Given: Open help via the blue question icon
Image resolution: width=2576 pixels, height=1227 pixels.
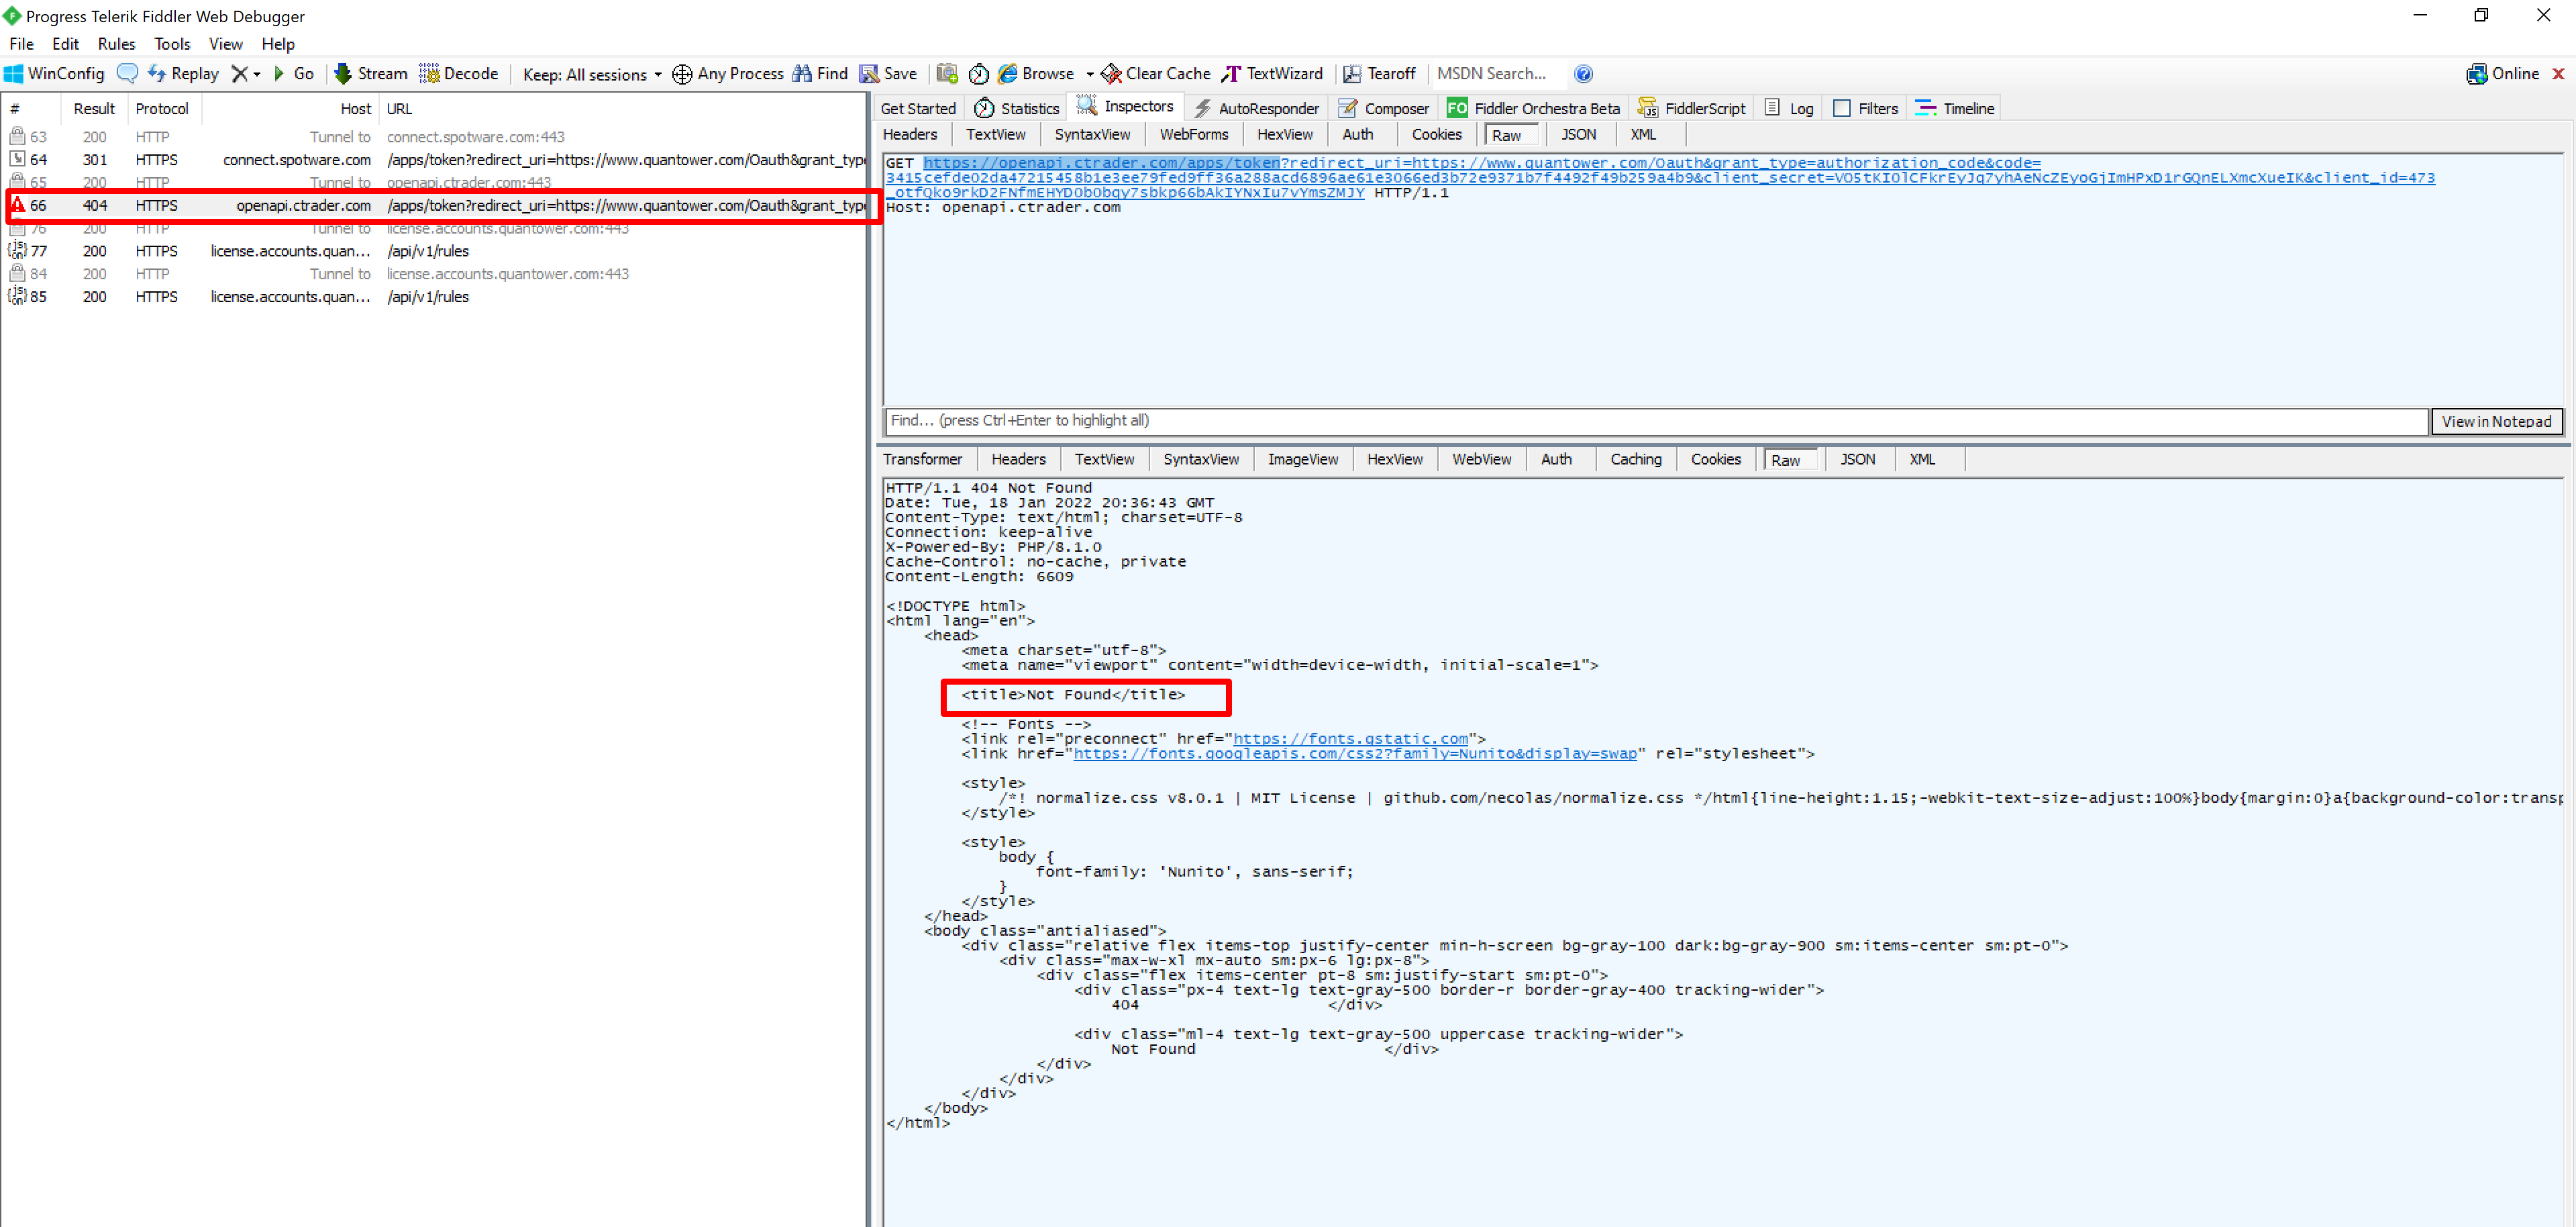Looking at the screenshot, I should click(x=1583, y=74).
